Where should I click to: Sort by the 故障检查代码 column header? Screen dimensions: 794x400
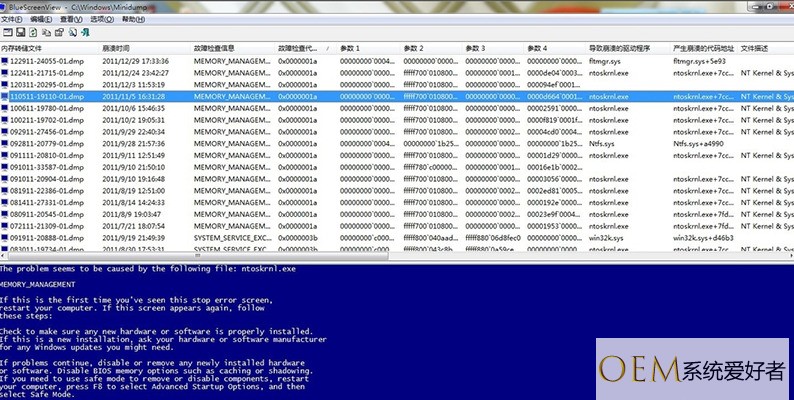(x=305, y=49)
